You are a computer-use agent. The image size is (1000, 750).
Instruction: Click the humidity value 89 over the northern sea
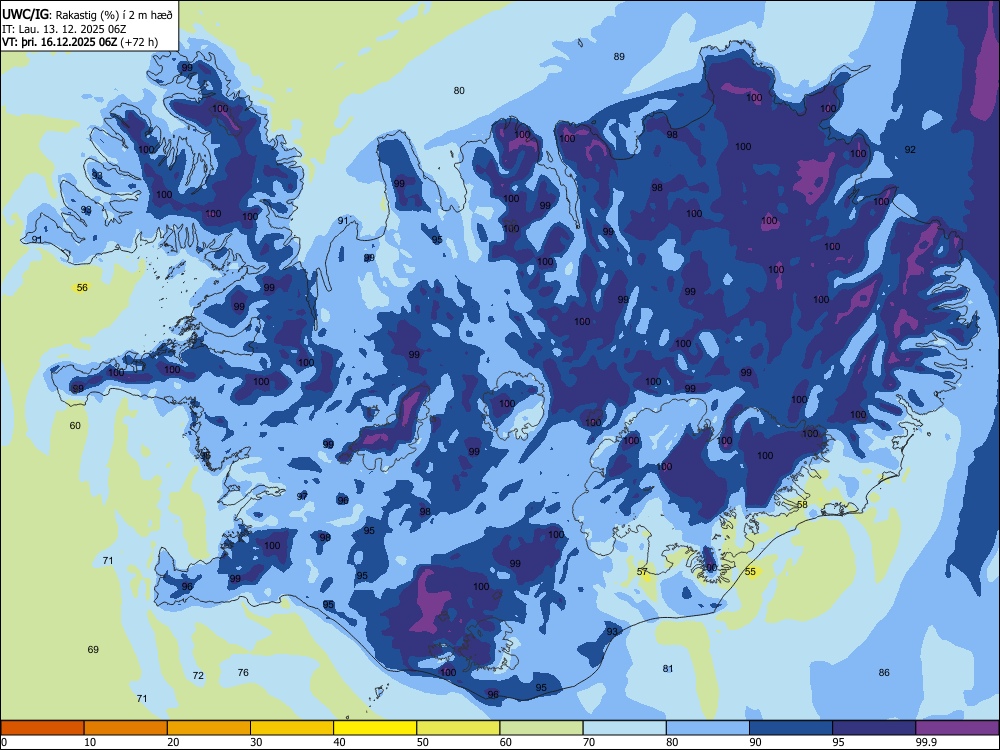coord(619,57)
